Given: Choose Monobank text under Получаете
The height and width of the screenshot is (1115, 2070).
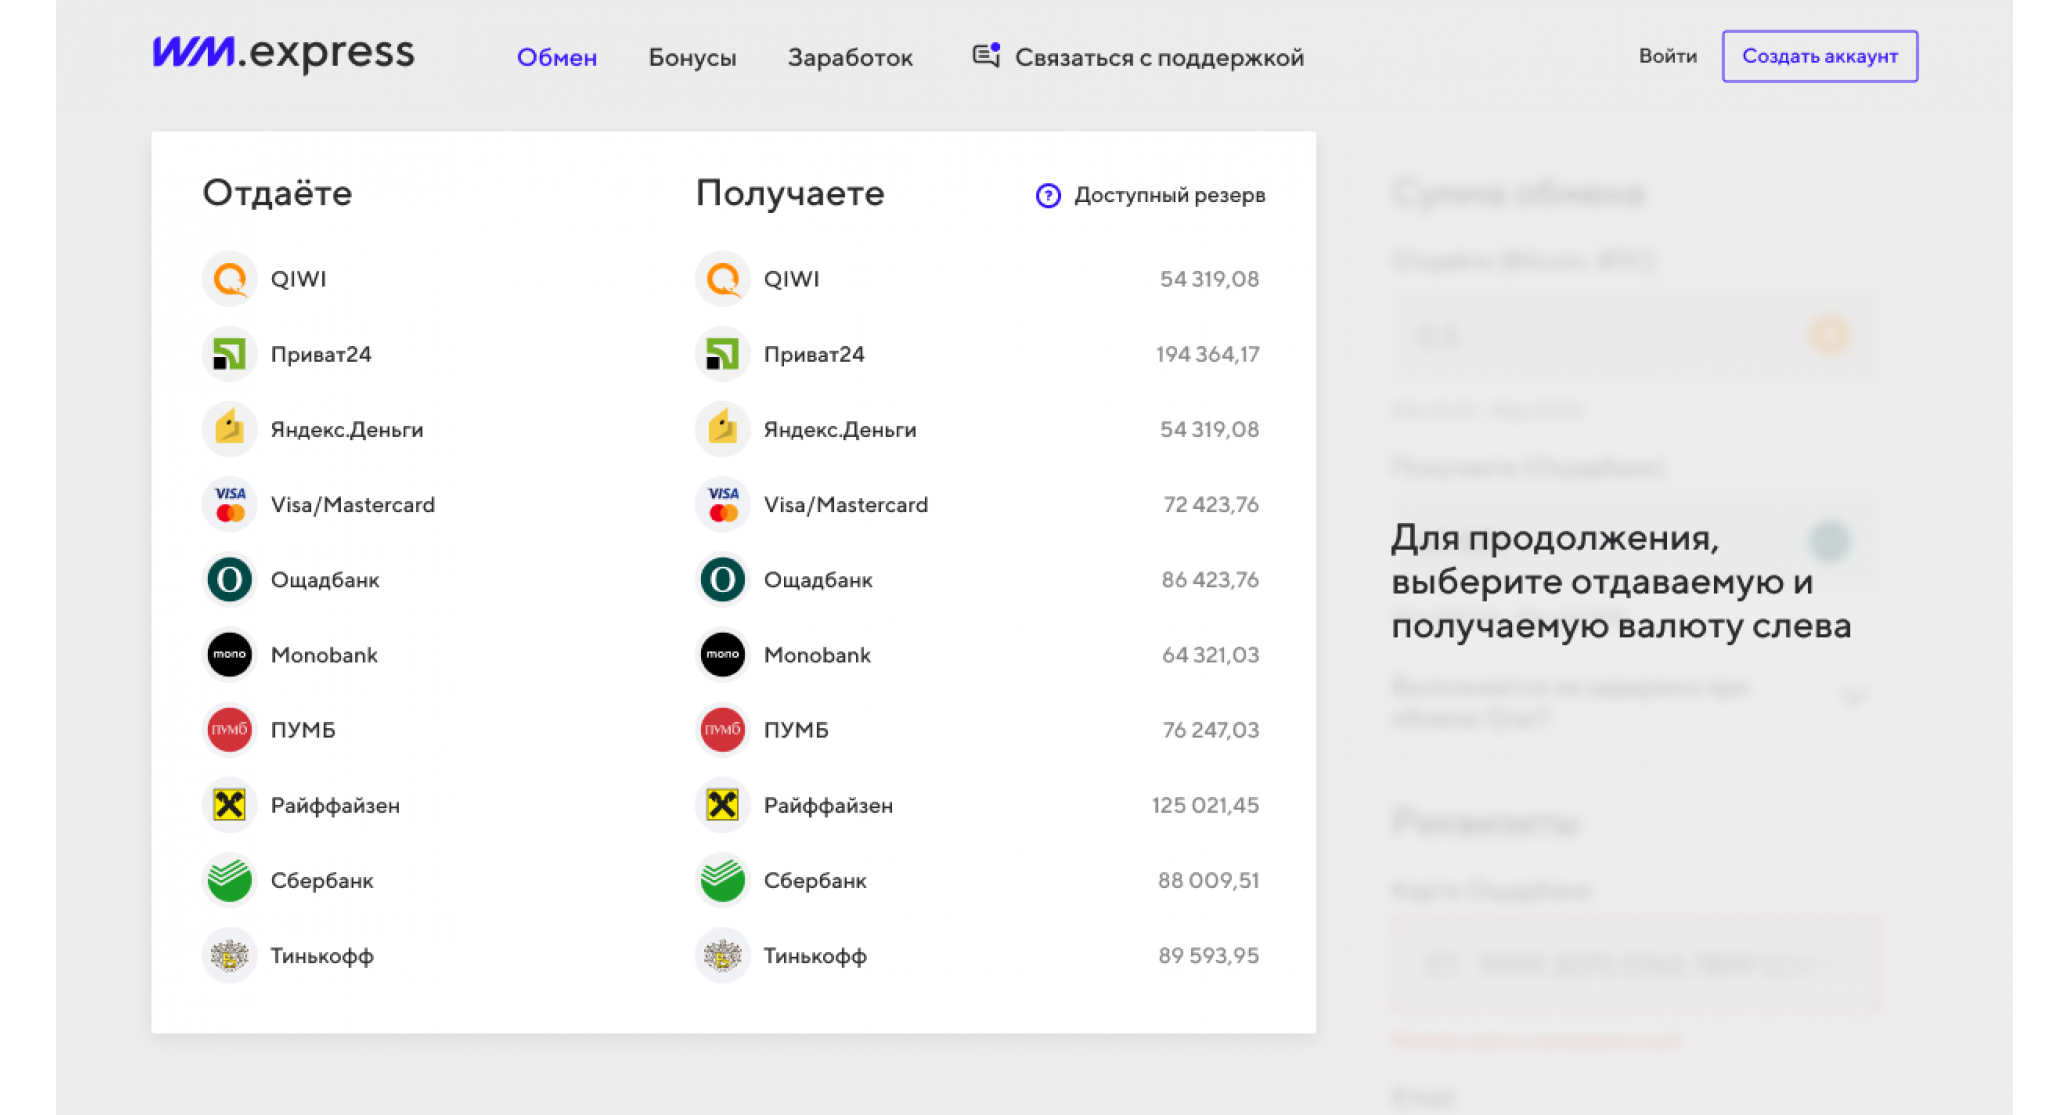Looking at the screenshot, I should 817,655.
